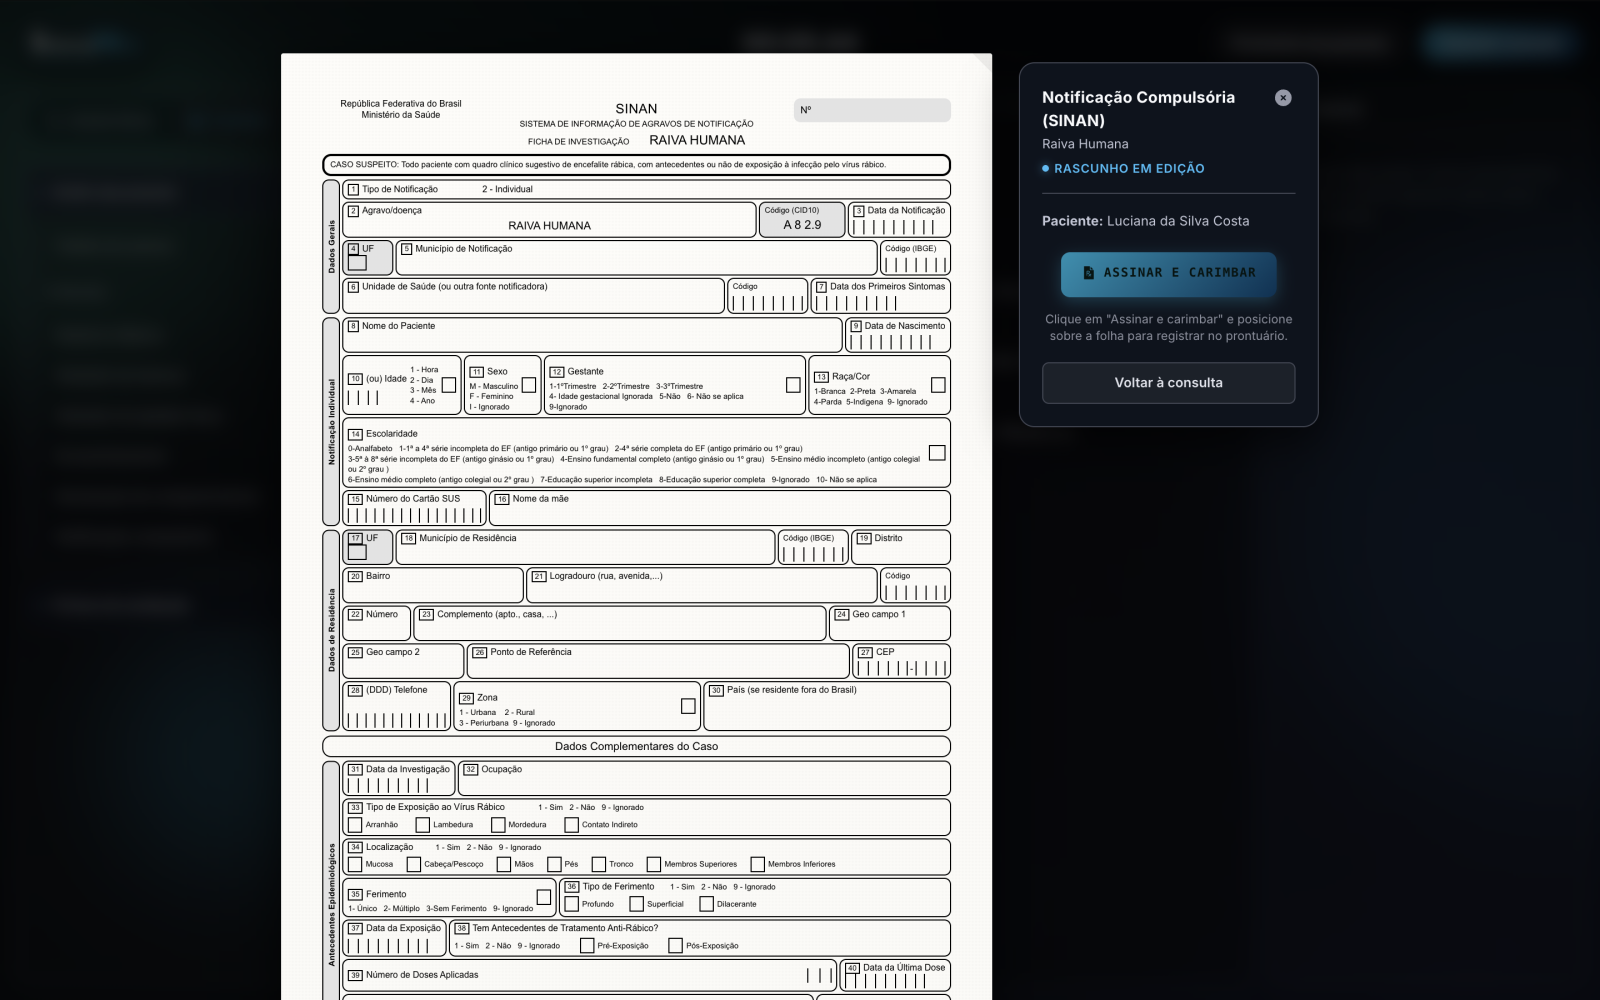
Task: Check the Mordedura exposure box
Action: [498, 825]
